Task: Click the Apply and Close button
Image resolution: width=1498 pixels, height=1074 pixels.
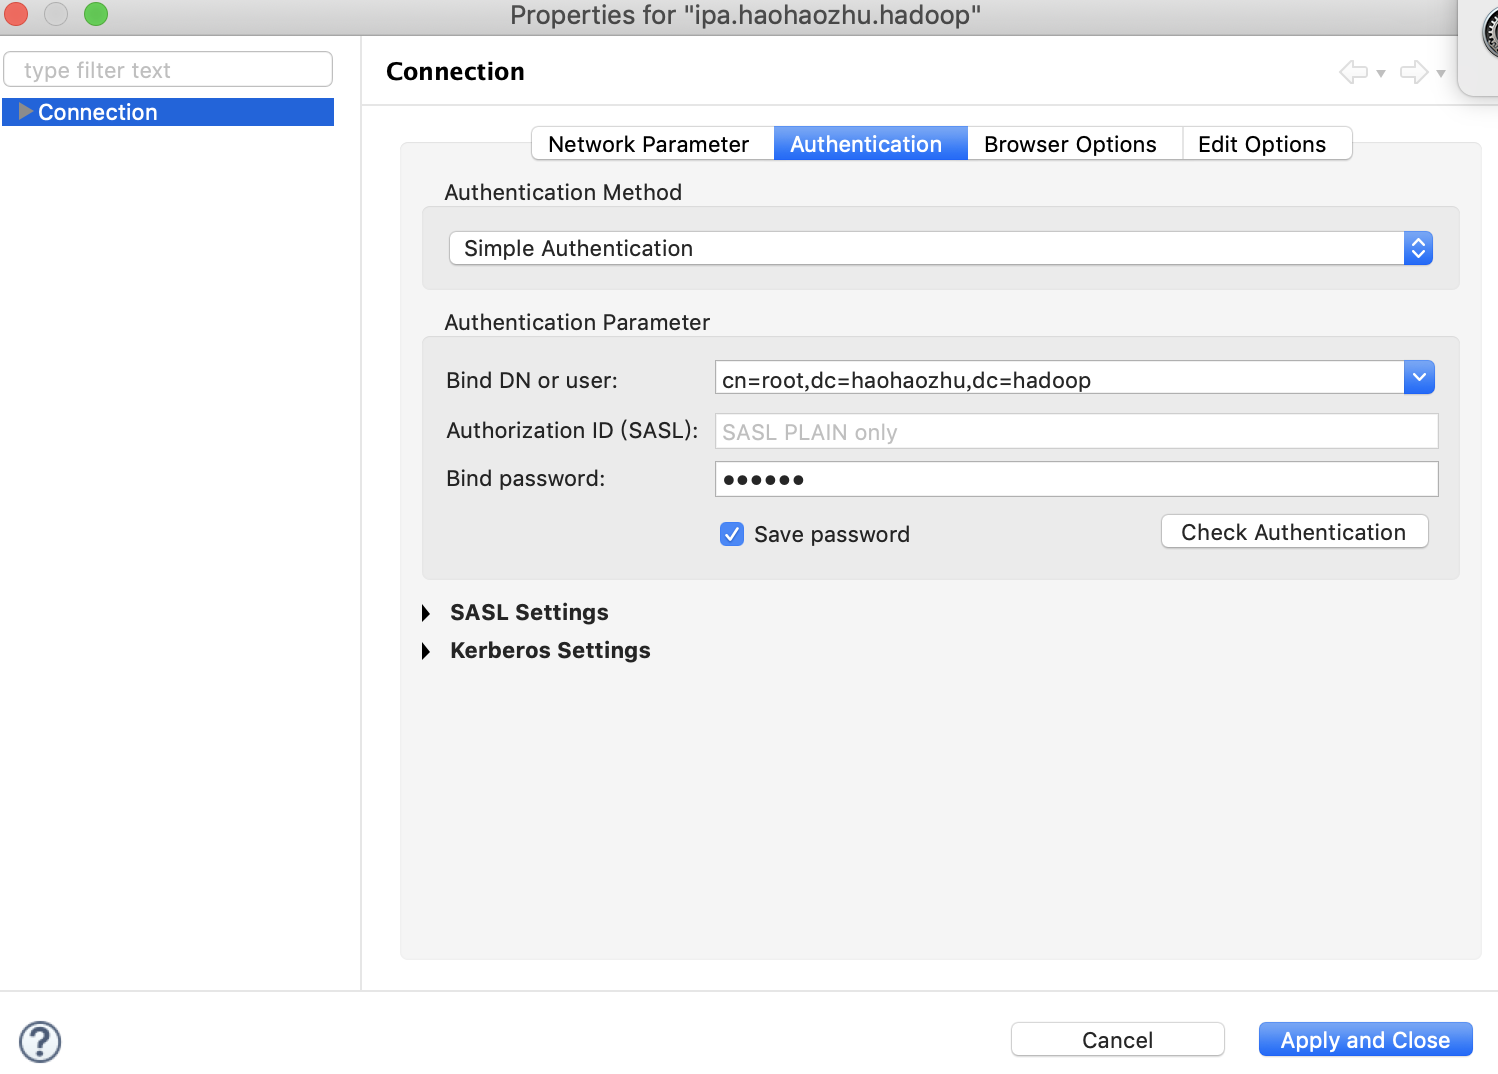Action: (x=1365, y=1039)
